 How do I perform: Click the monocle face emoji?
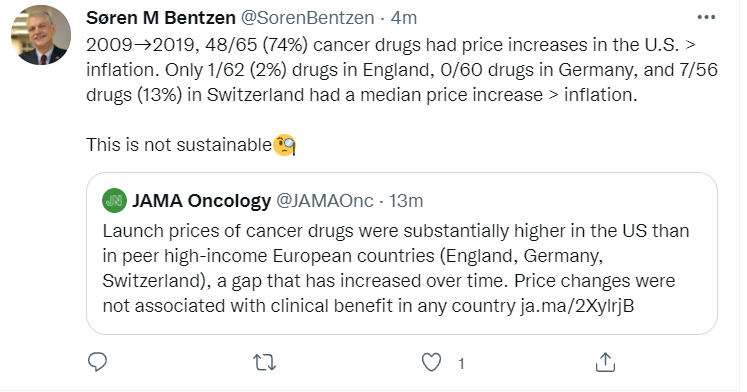point(284,145)
